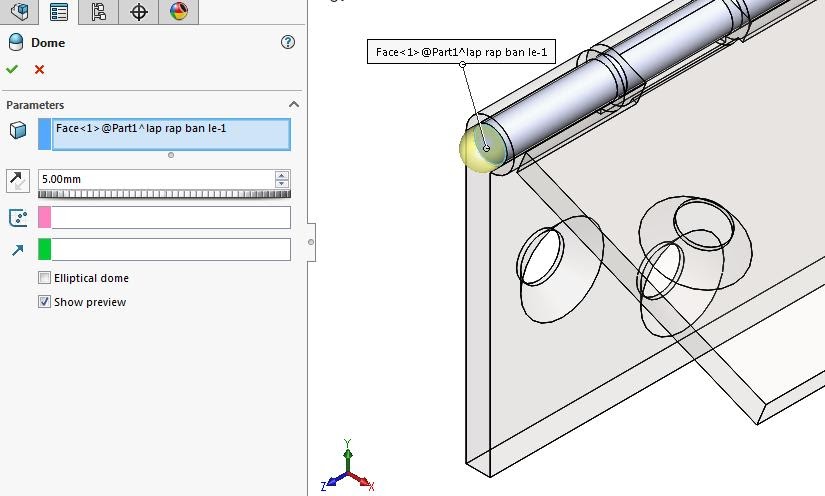Open the FeatureManager design tree tab
The image size is (825, 496).
pyautogui.click(x=19, y=12)
